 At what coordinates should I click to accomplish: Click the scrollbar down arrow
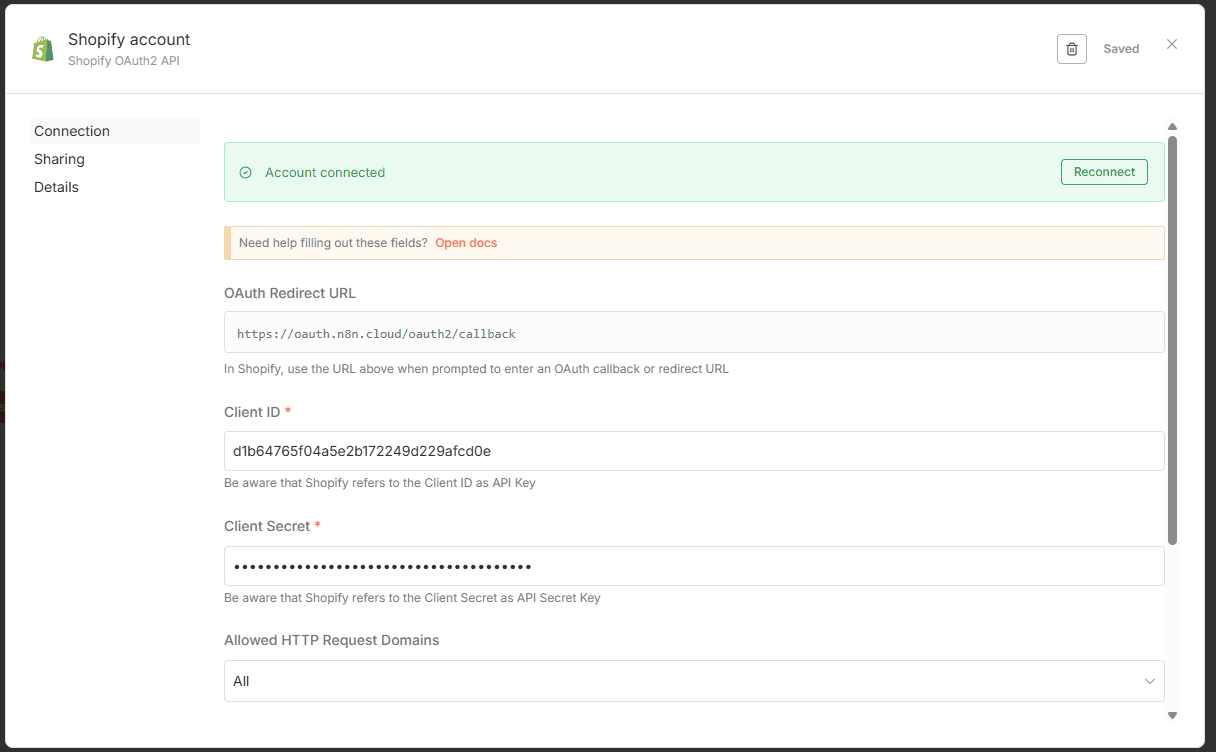click(x=1172, y=715)
